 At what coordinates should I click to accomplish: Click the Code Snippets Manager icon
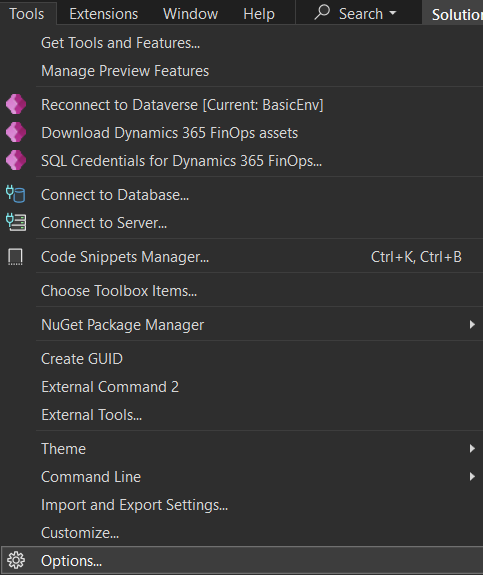pyautogui.click(x=15, y=257)
